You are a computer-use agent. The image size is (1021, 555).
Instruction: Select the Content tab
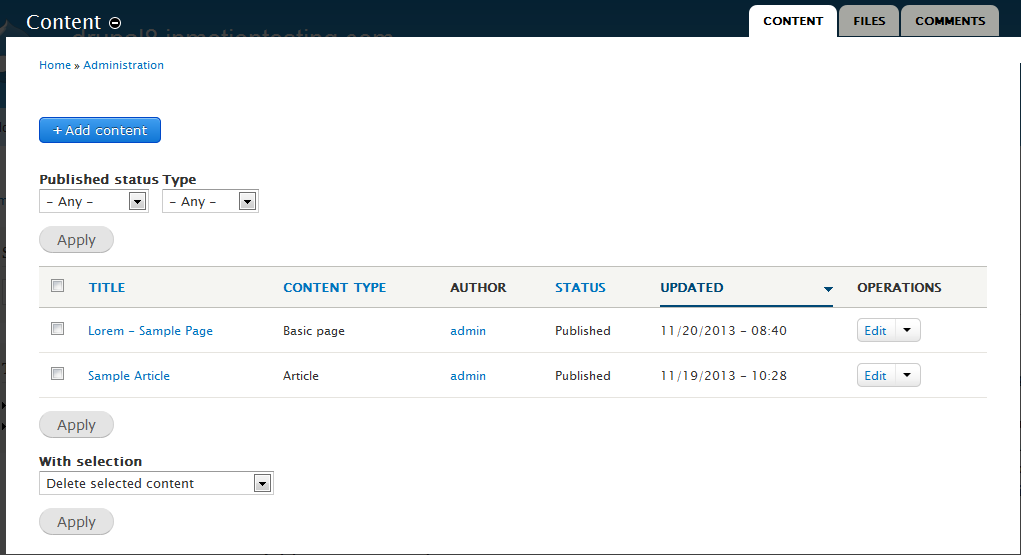(793, 21)
